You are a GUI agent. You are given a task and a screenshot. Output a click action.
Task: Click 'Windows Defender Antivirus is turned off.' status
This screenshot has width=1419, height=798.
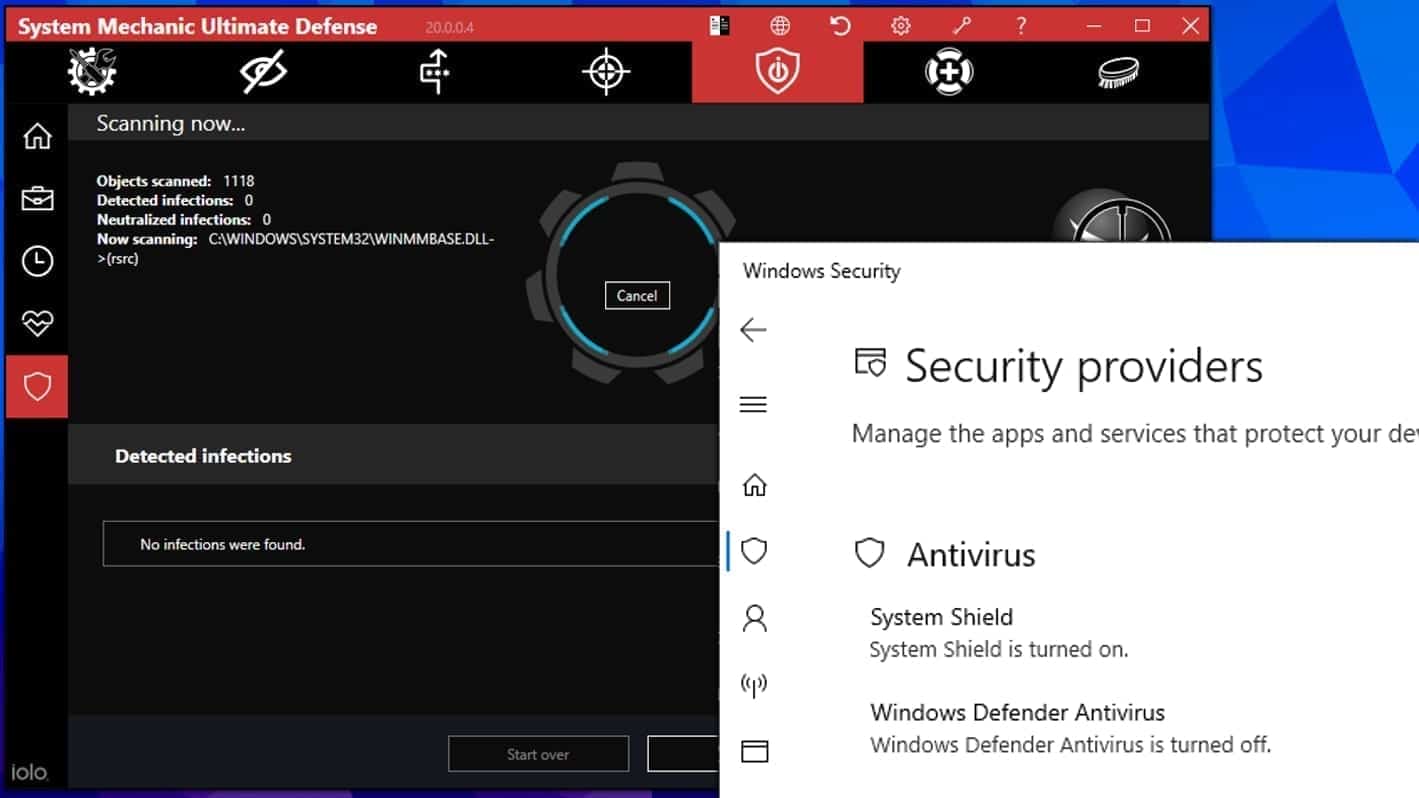(1070, 745)
